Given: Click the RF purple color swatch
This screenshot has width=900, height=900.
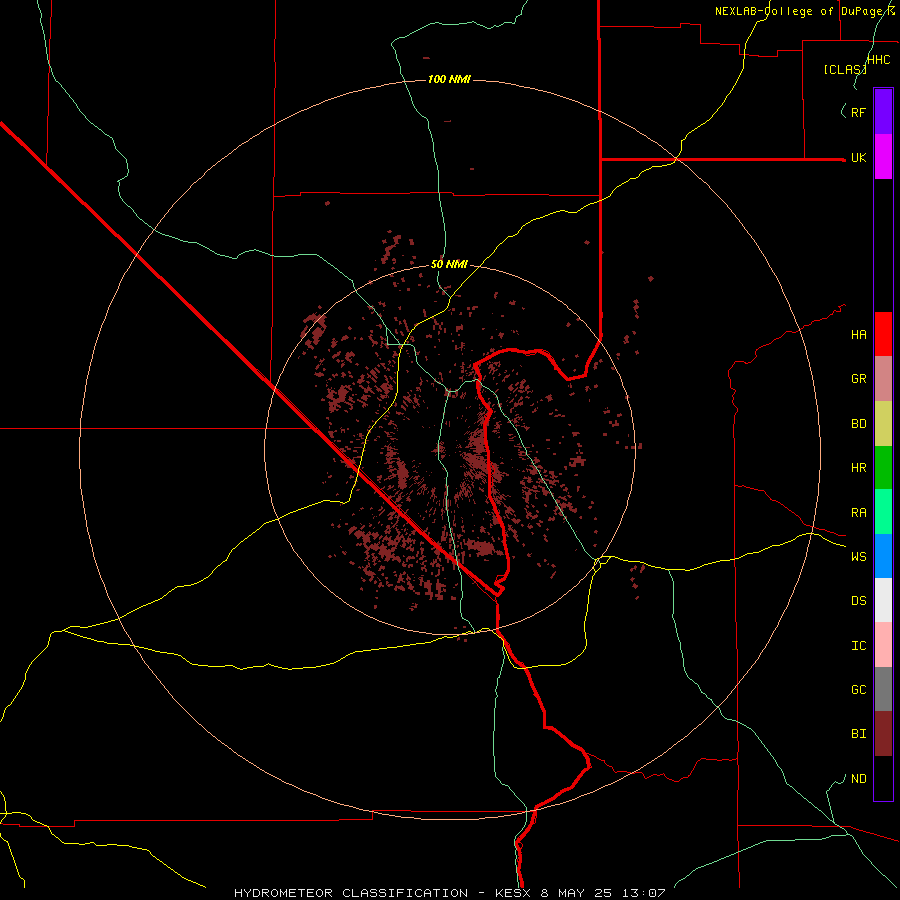Looking at the screenshot, I should [883, 112].
